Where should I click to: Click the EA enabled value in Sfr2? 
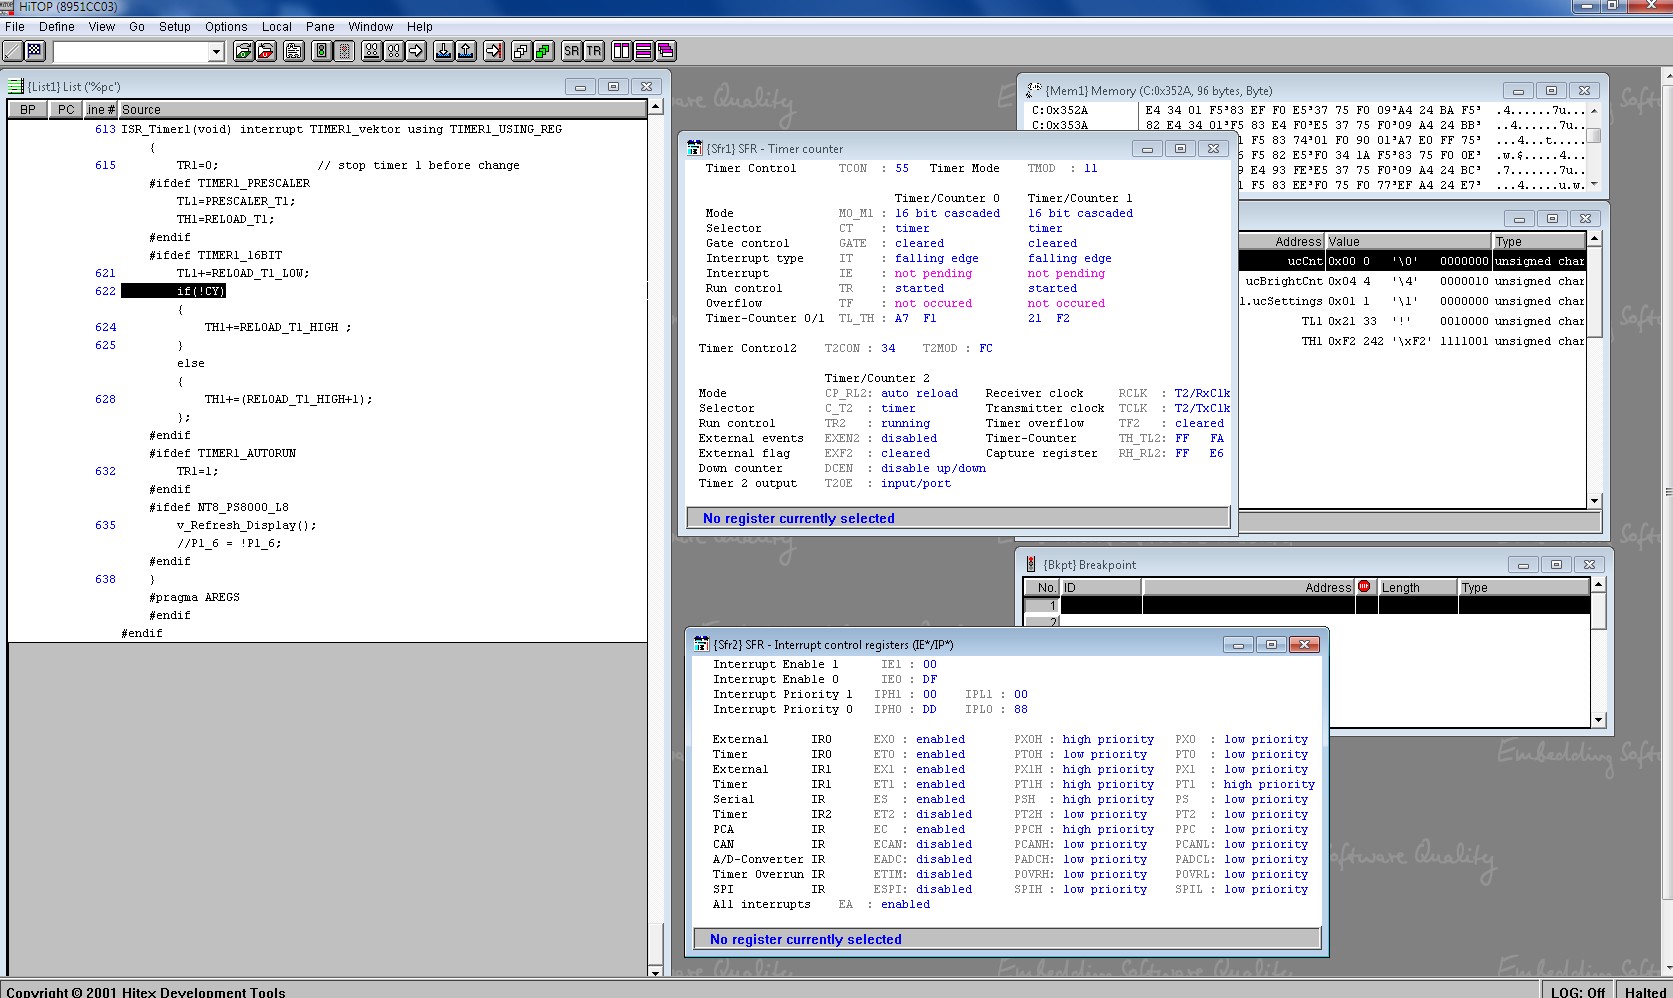point(905,904)
